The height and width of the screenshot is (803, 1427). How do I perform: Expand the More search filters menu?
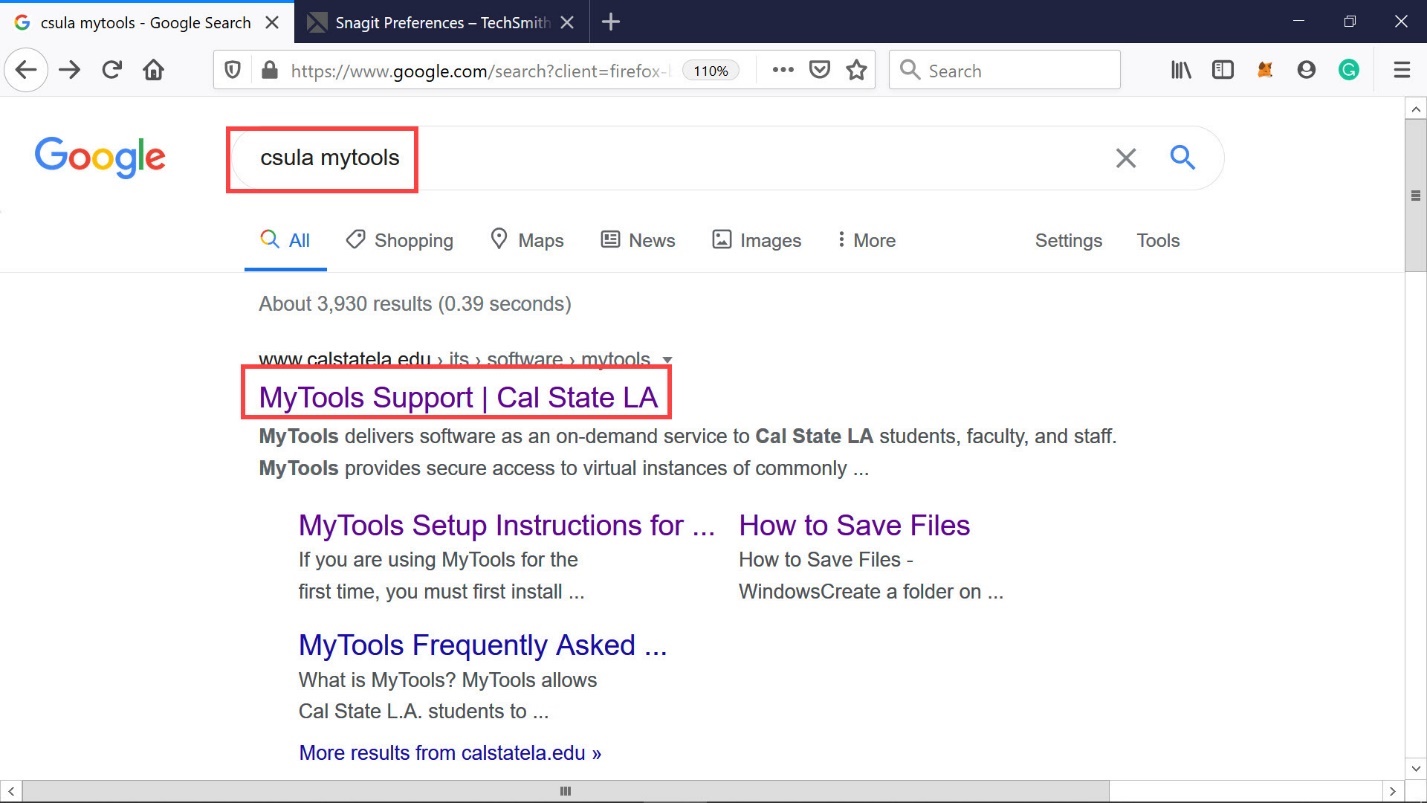(865, 240)
